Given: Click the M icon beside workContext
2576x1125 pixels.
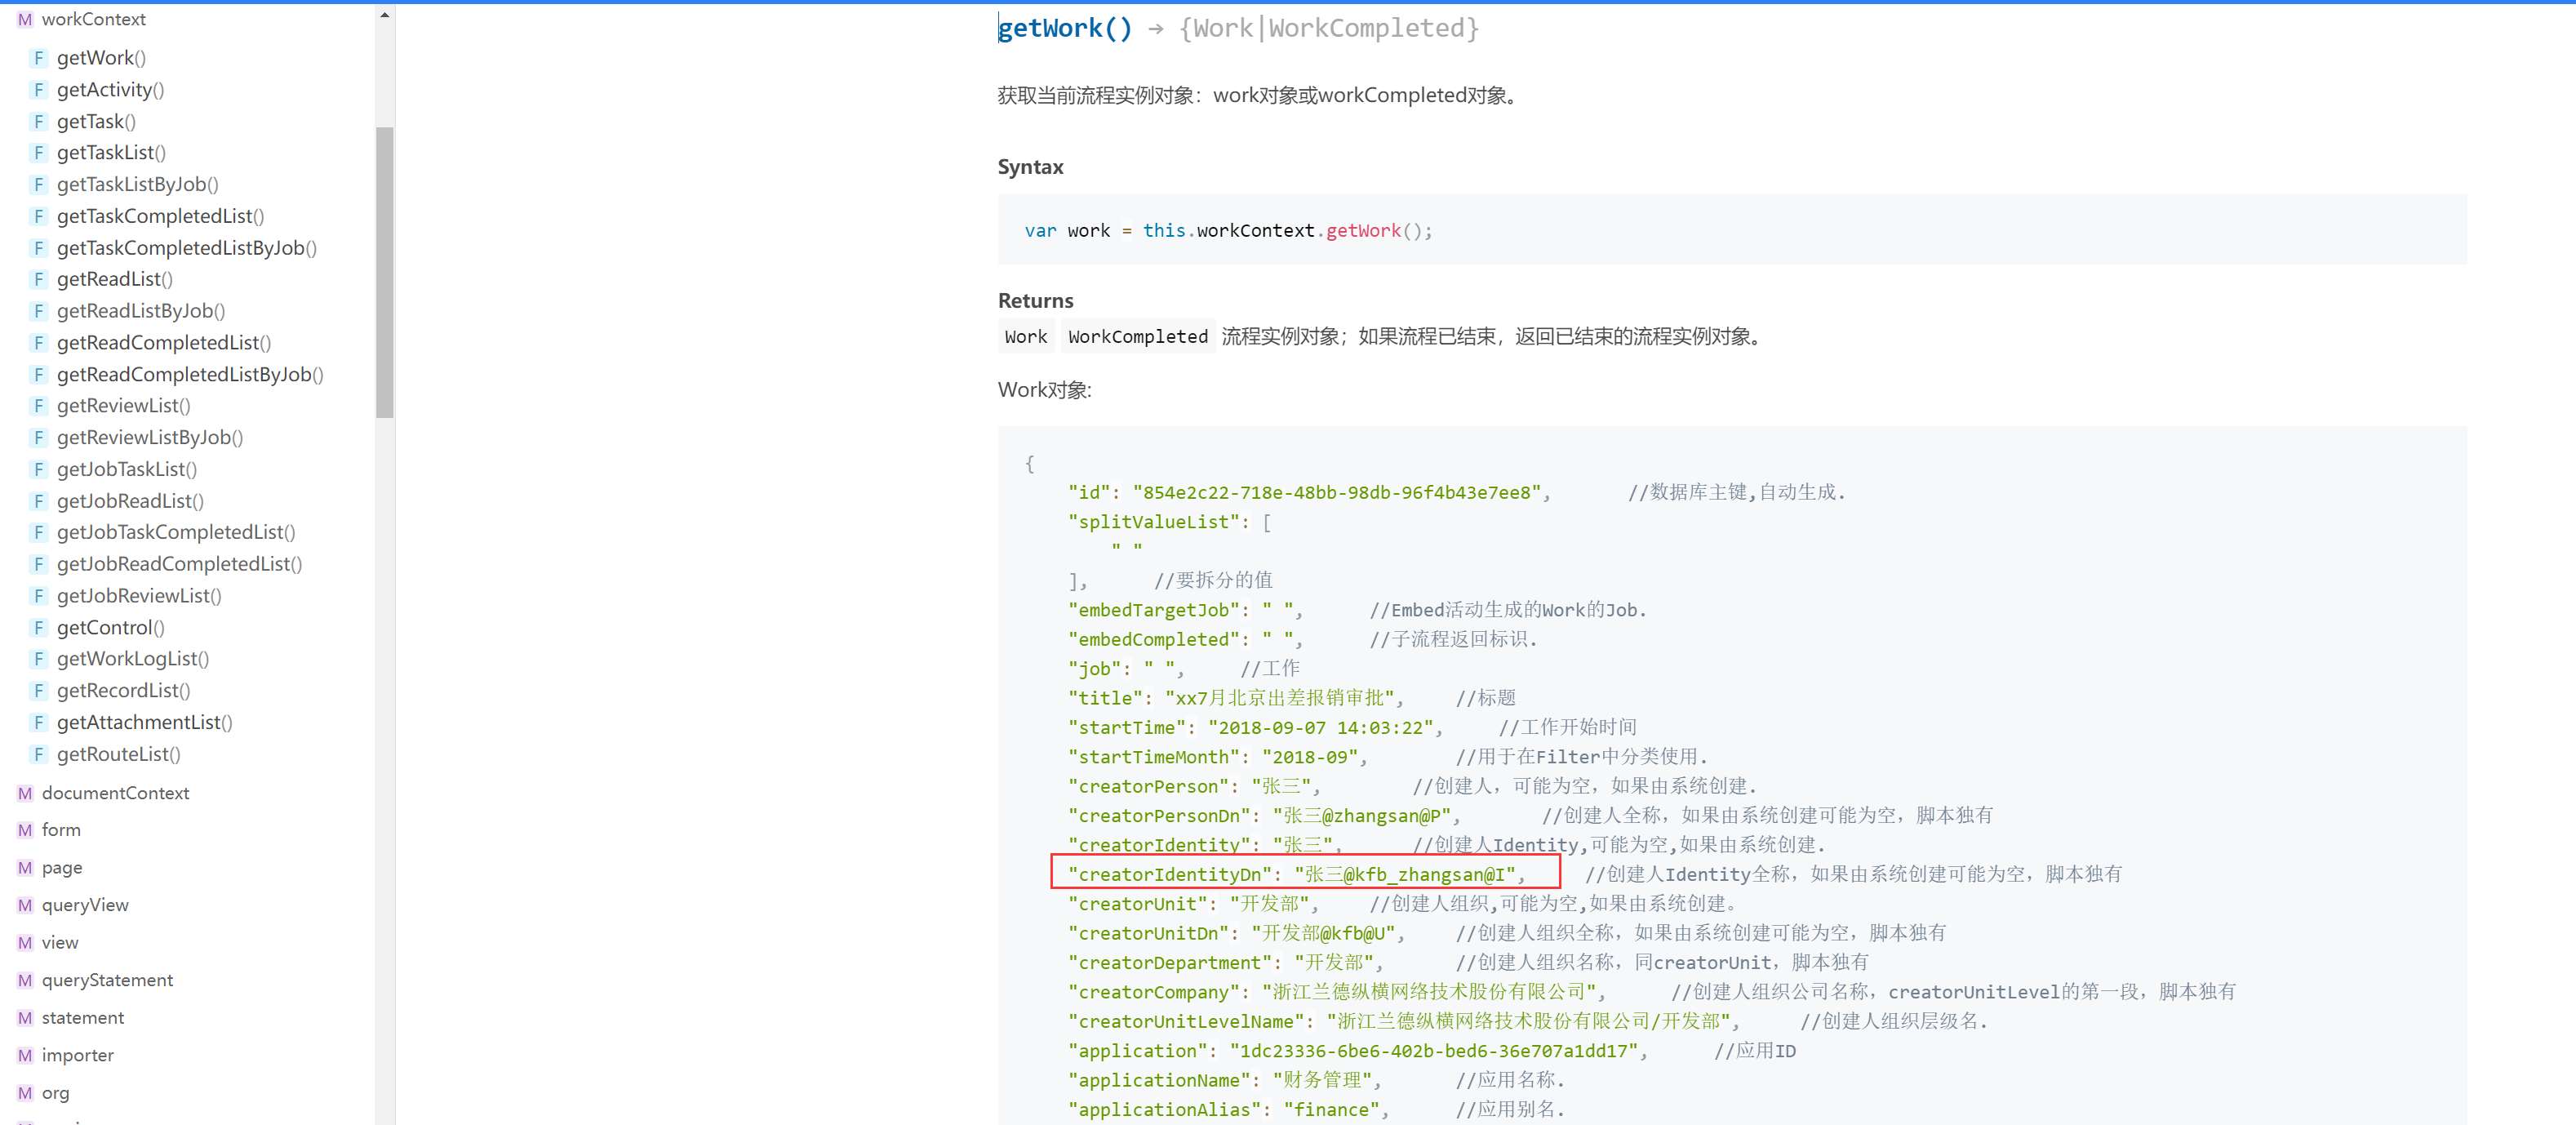Looking at the screenshot, I should coord(25,19).
